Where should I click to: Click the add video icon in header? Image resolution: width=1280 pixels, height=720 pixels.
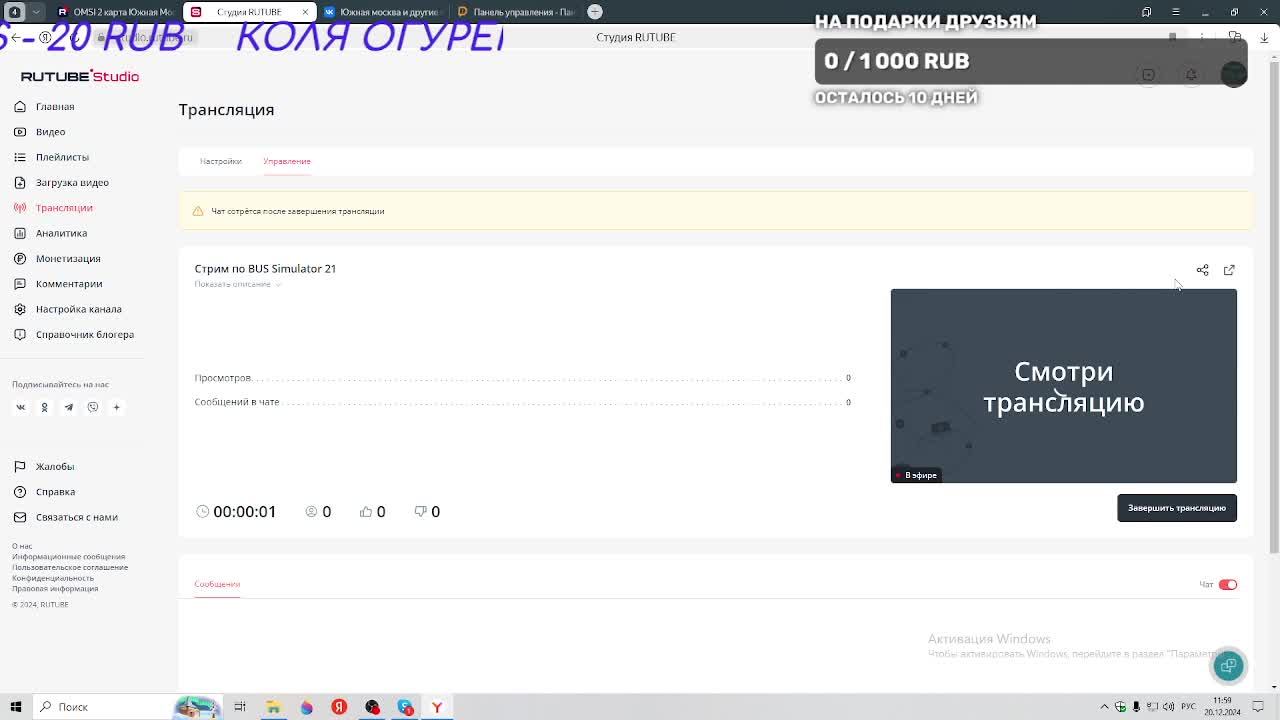coord(1148,75)
